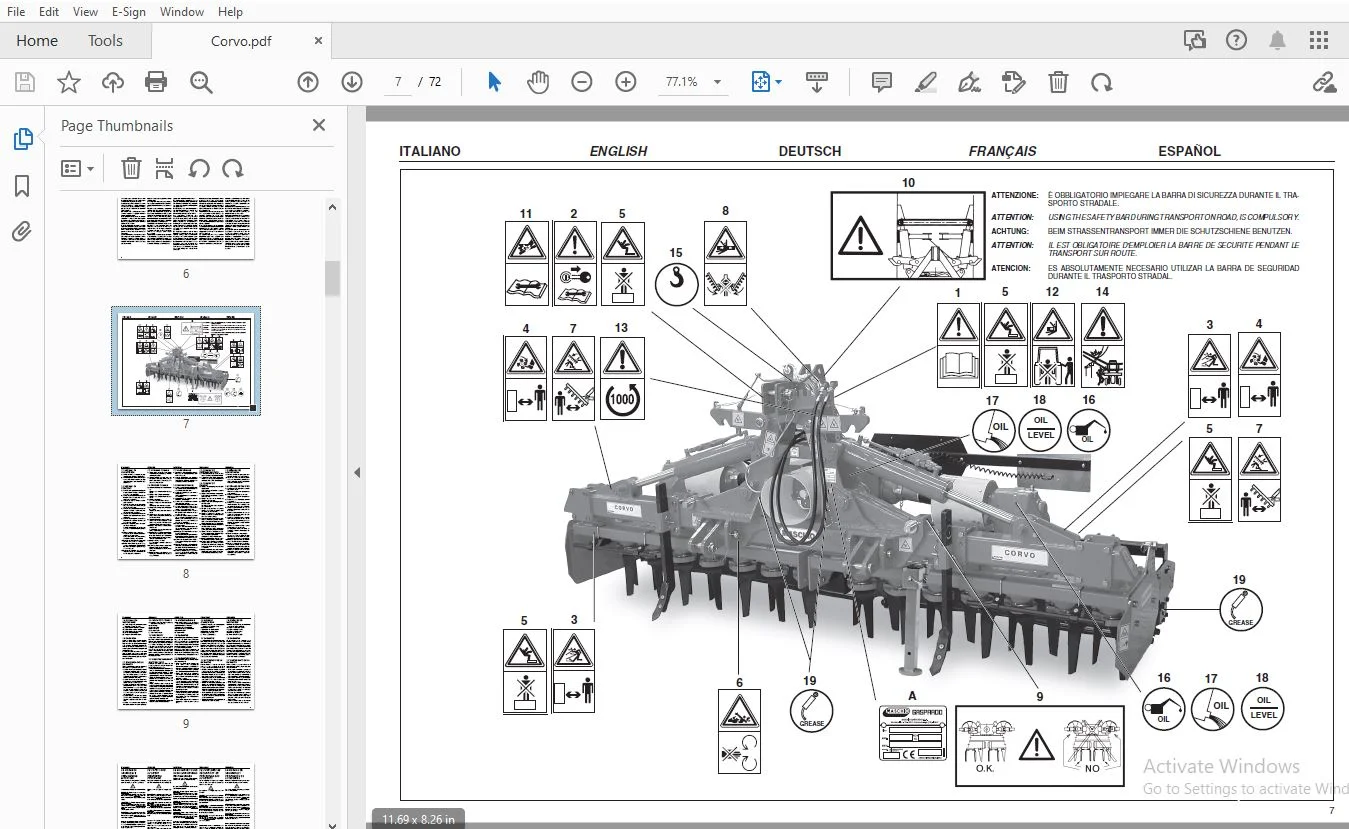
Task: Zoom in with the plus button
Action: (x=626, y=82)
